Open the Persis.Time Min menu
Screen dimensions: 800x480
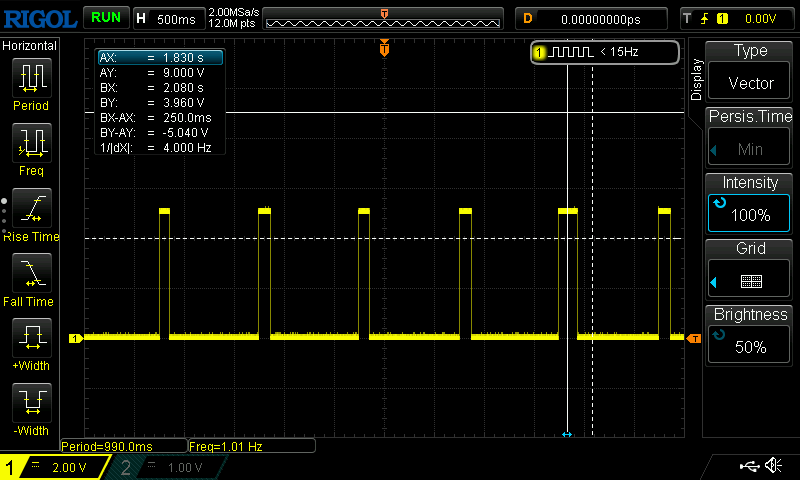tap(748, 137)
